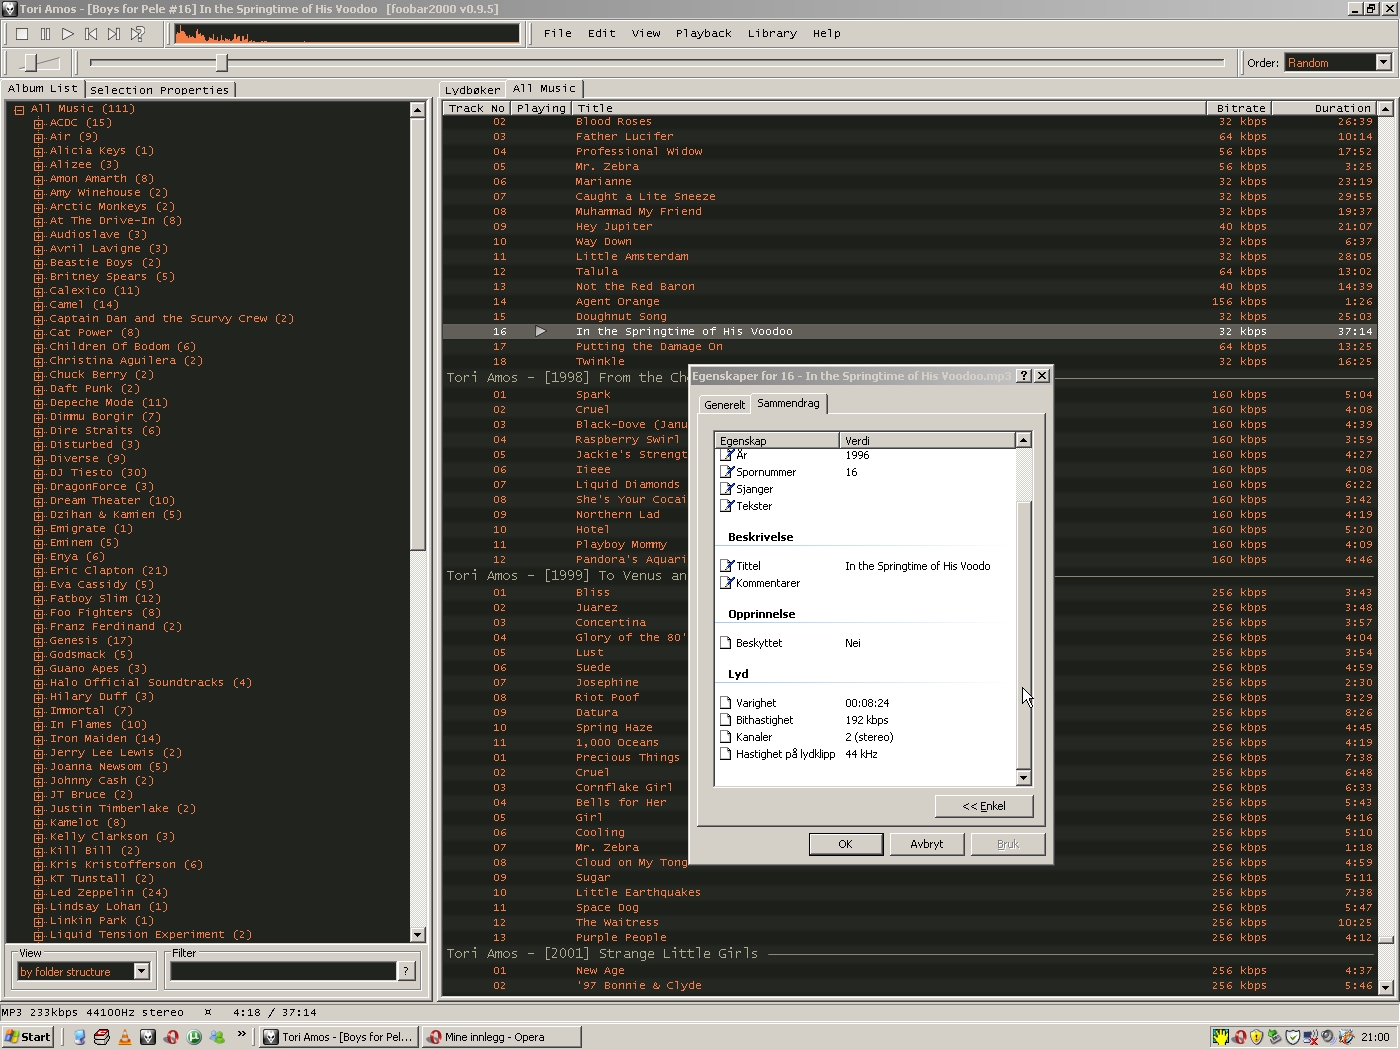This screenshot has height=1050, width=1400.
Task: Click the Bithastighet property document icon
Action: (726, 720)
